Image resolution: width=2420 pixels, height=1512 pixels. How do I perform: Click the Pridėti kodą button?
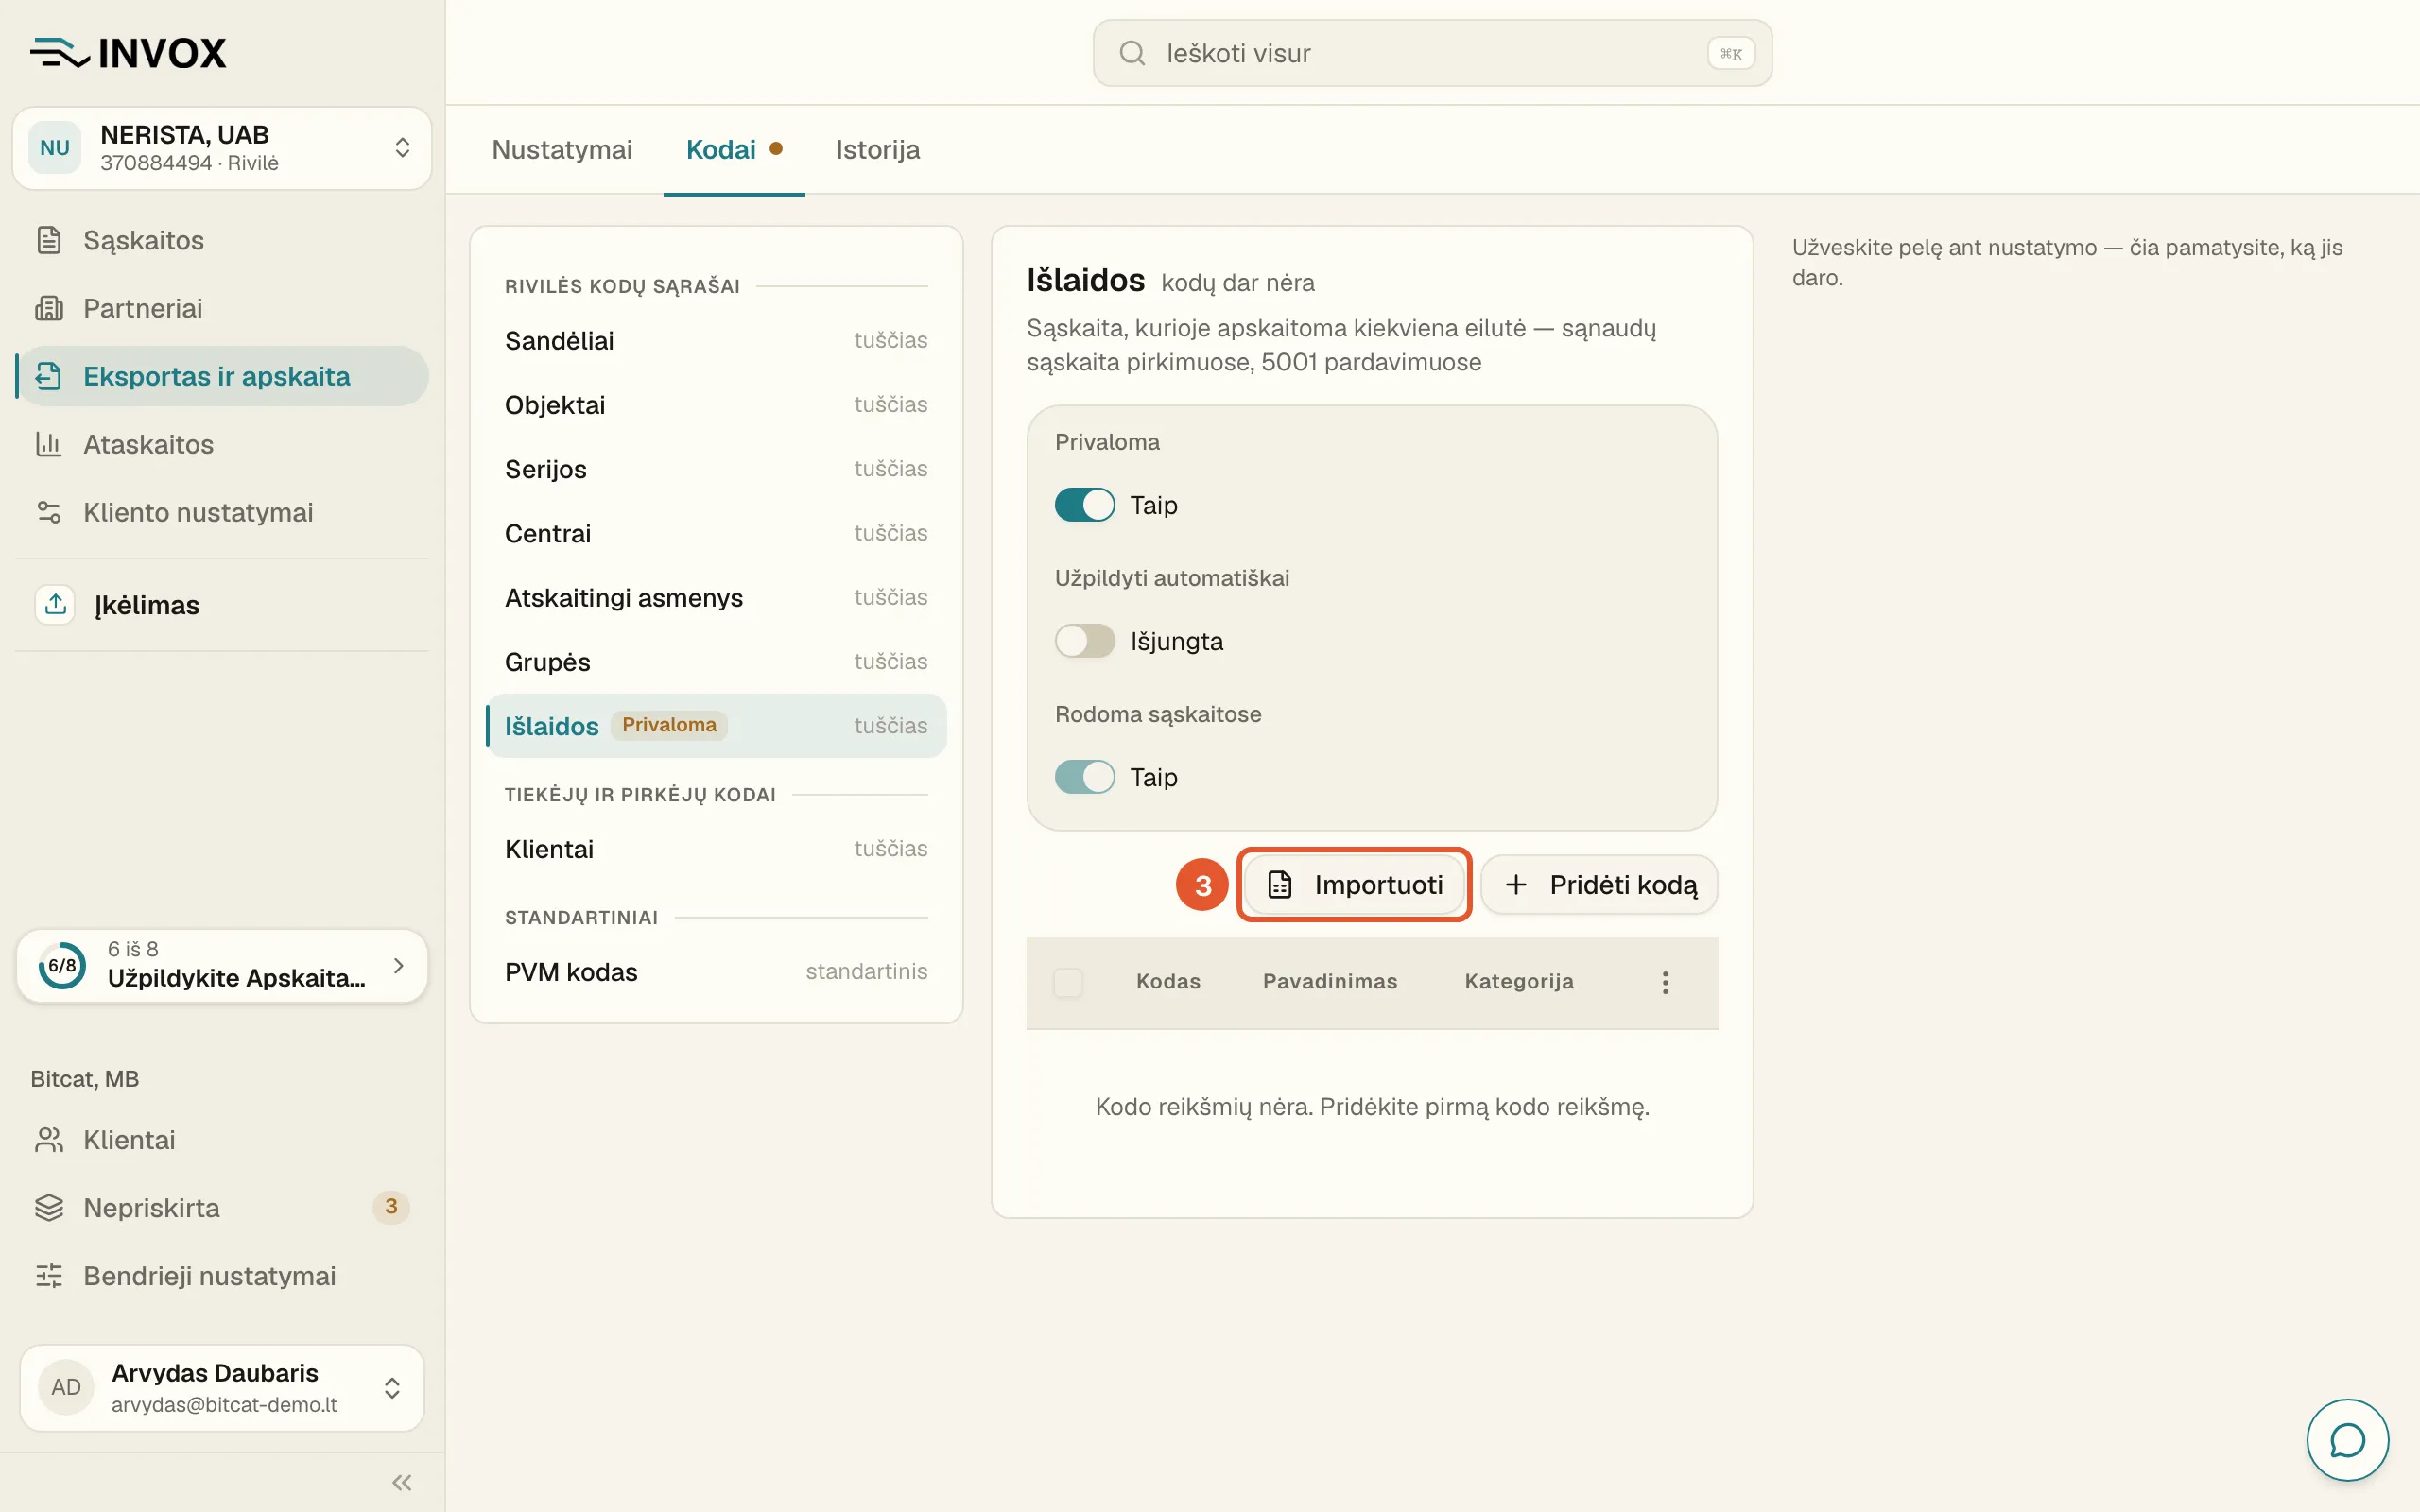(x=1600, y=884)
